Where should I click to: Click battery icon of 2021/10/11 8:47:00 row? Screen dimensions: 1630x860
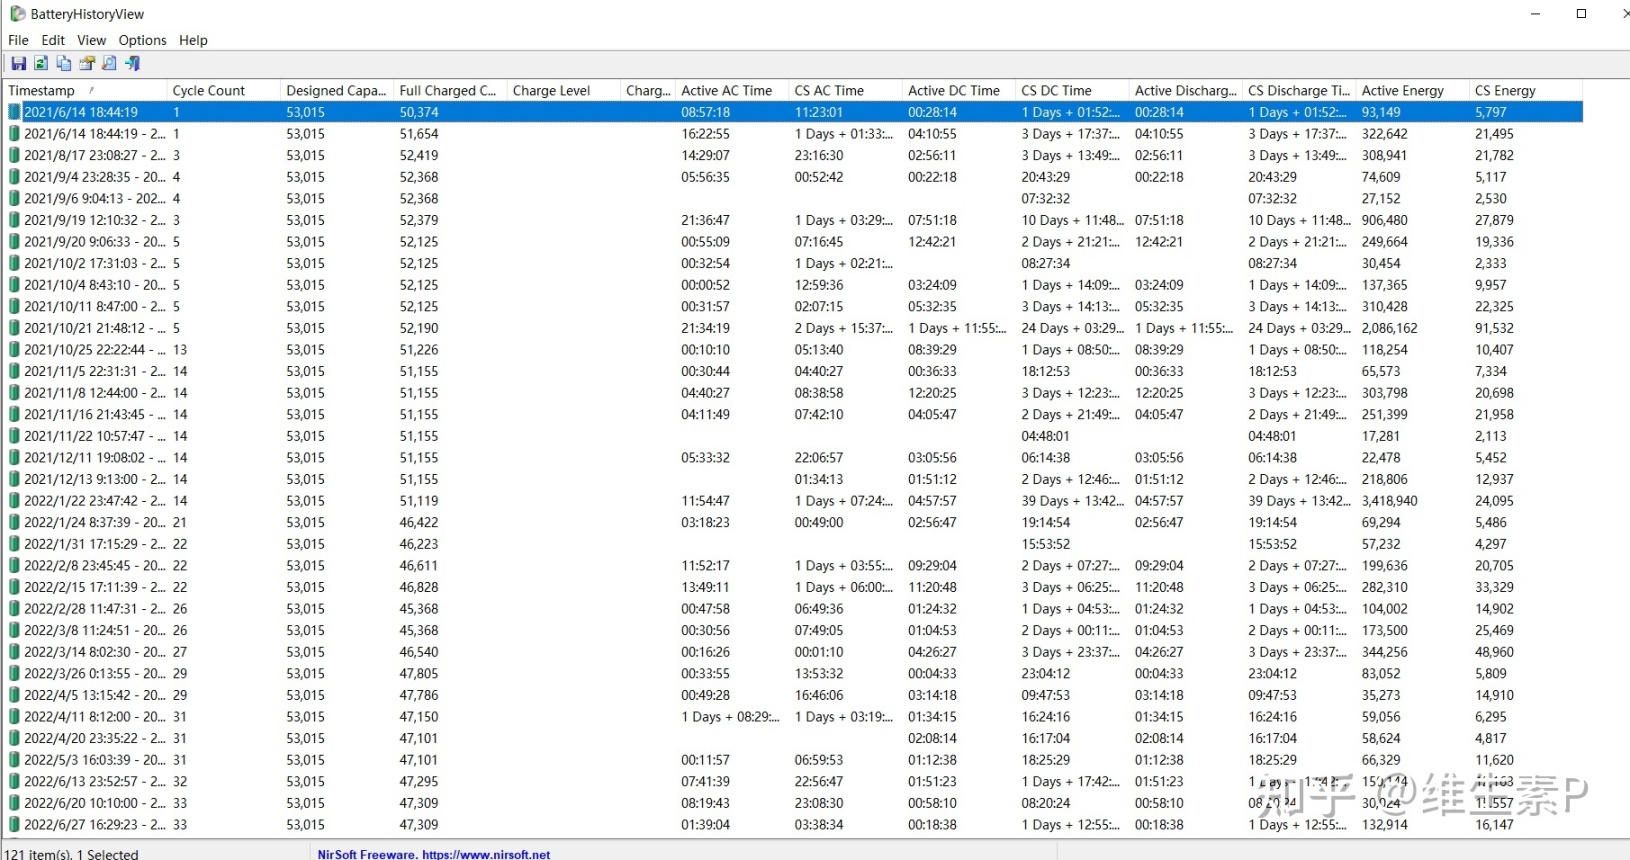14,307
